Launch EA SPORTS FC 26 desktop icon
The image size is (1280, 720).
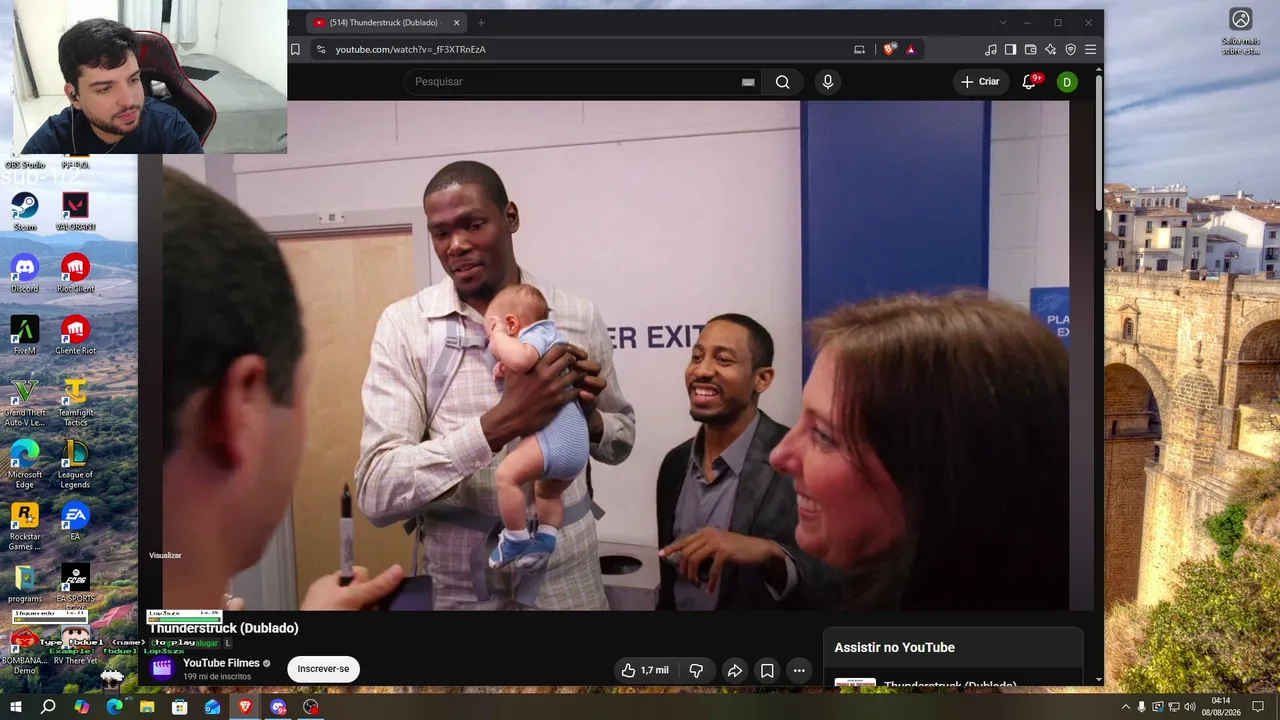75,585
